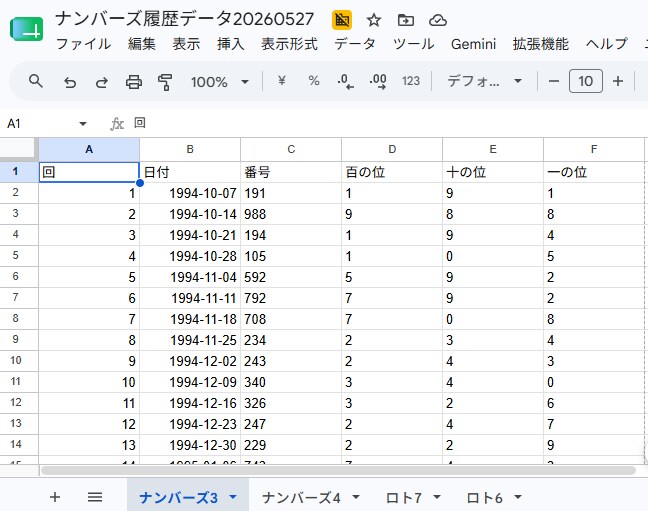Format as yen currency
The height and width of the screenshot is (511, 648).
(x=282, y=81)
